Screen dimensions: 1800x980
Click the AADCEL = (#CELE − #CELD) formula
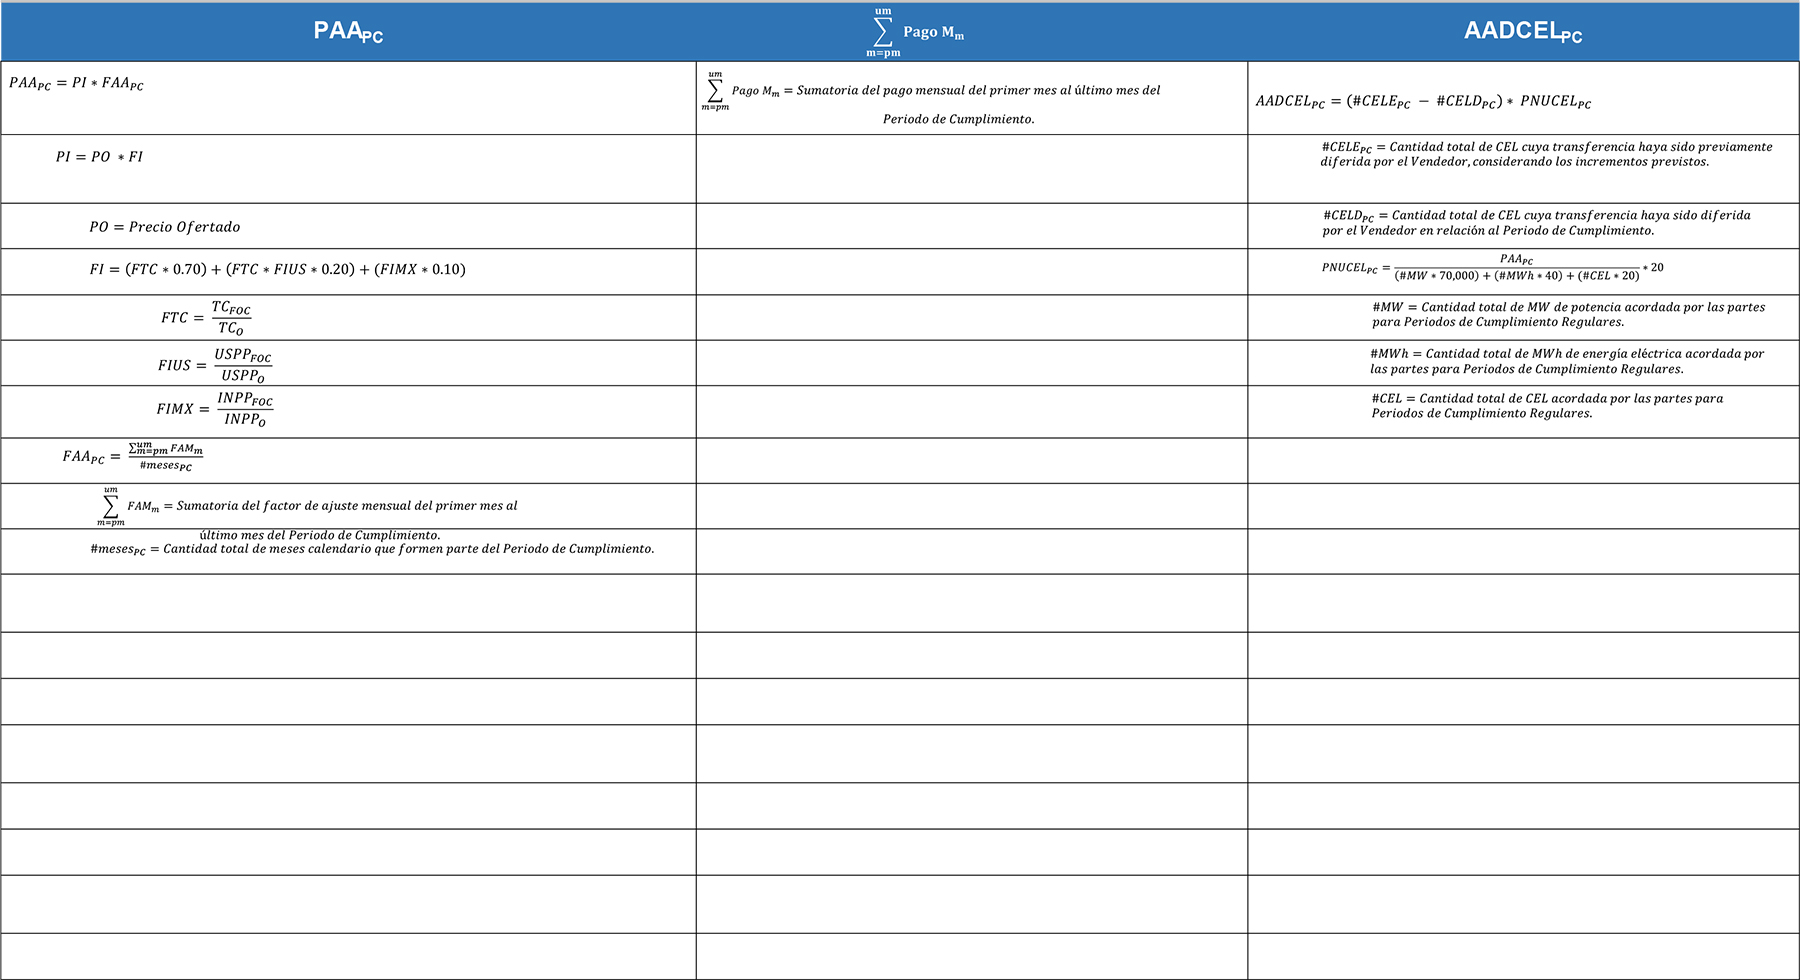pos(1423,102)
